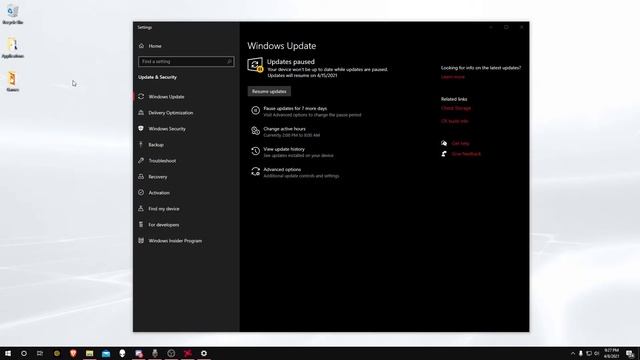Click the pause circle icon
The image size is (640, 360).
[256, 110]
